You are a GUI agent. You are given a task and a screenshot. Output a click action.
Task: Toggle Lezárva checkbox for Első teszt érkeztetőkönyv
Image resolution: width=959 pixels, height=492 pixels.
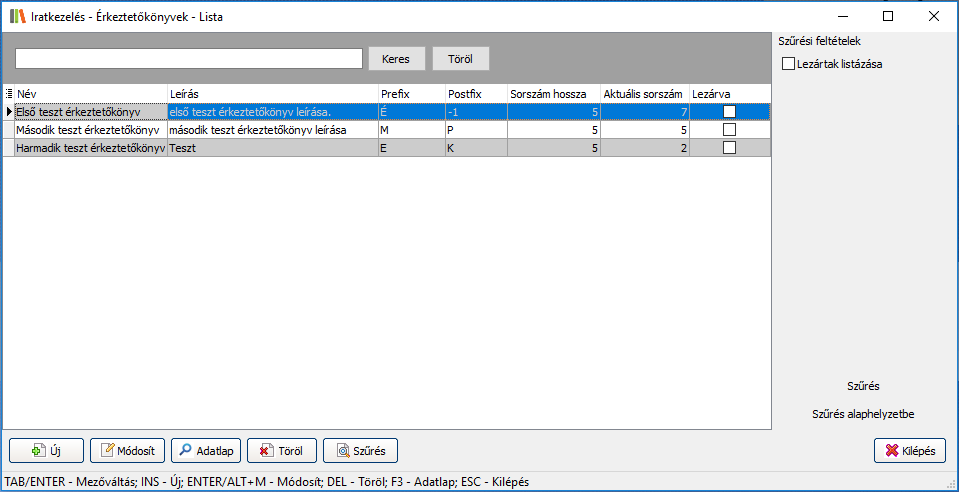pyautogui.click(x=729, y=112)
